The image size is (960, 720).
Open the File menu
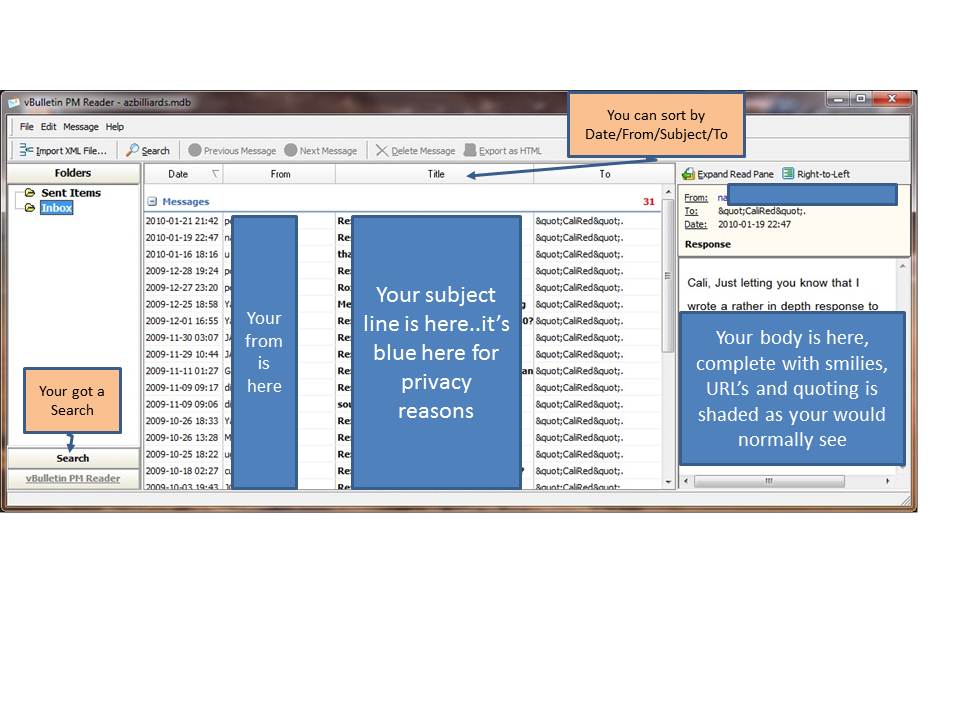coord(26,127)
